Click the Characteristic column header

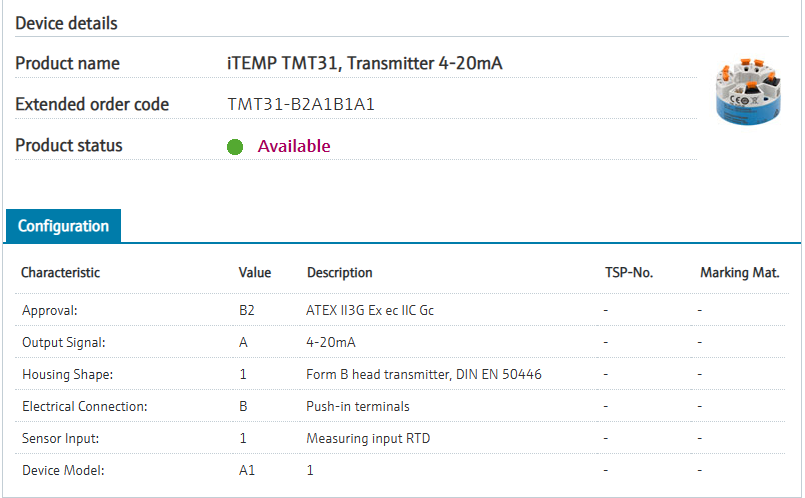coord(61,272)
